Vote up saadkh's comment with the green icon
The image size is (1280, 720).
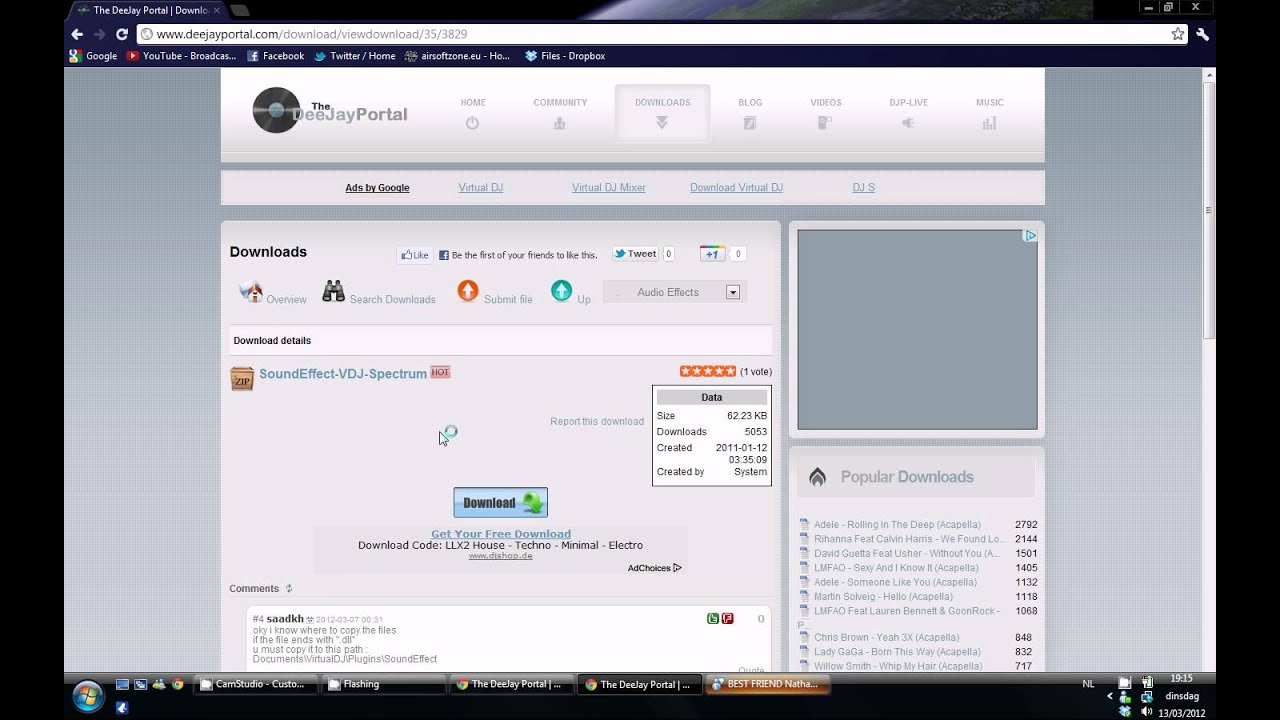(x=713, y=619)
